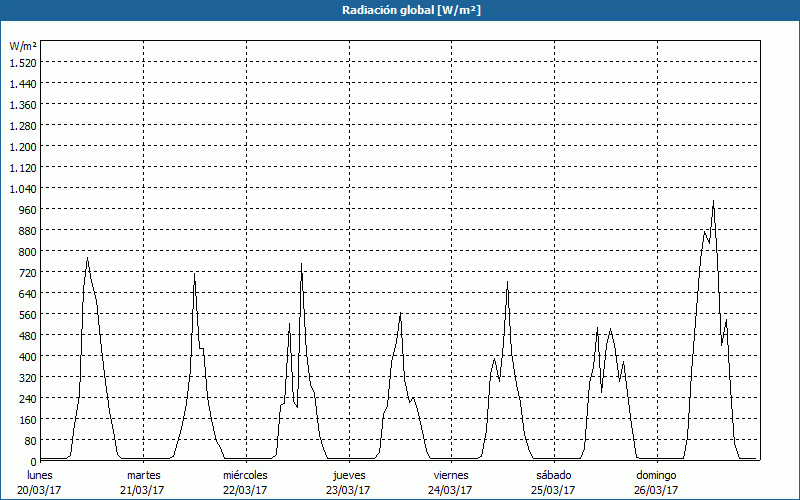Click the 320 axis label
The width and height of the screenshot is (800, 500).
28,378
